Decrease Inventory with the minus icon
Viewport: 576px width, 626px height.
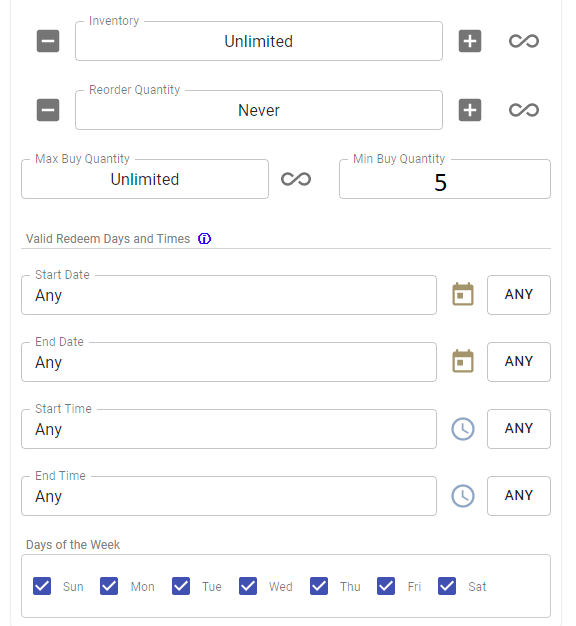[48, 41]
